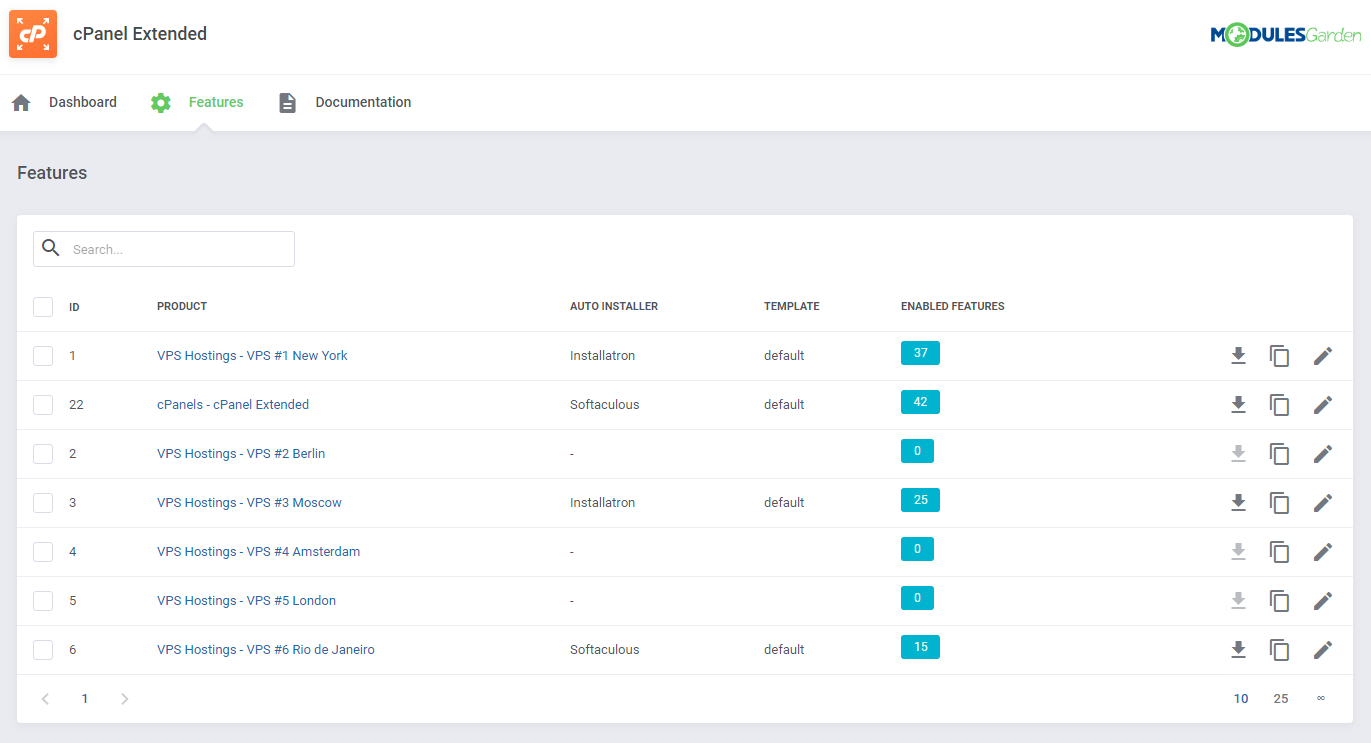The image size is (1371, 743).
Task: Download features for VPS #1 New York
Action: point(1239,355)
